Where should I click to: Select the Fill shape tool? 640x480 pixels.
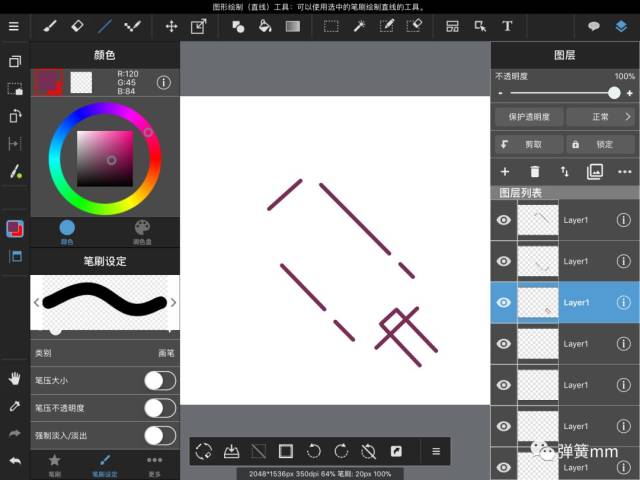[238, 27]
